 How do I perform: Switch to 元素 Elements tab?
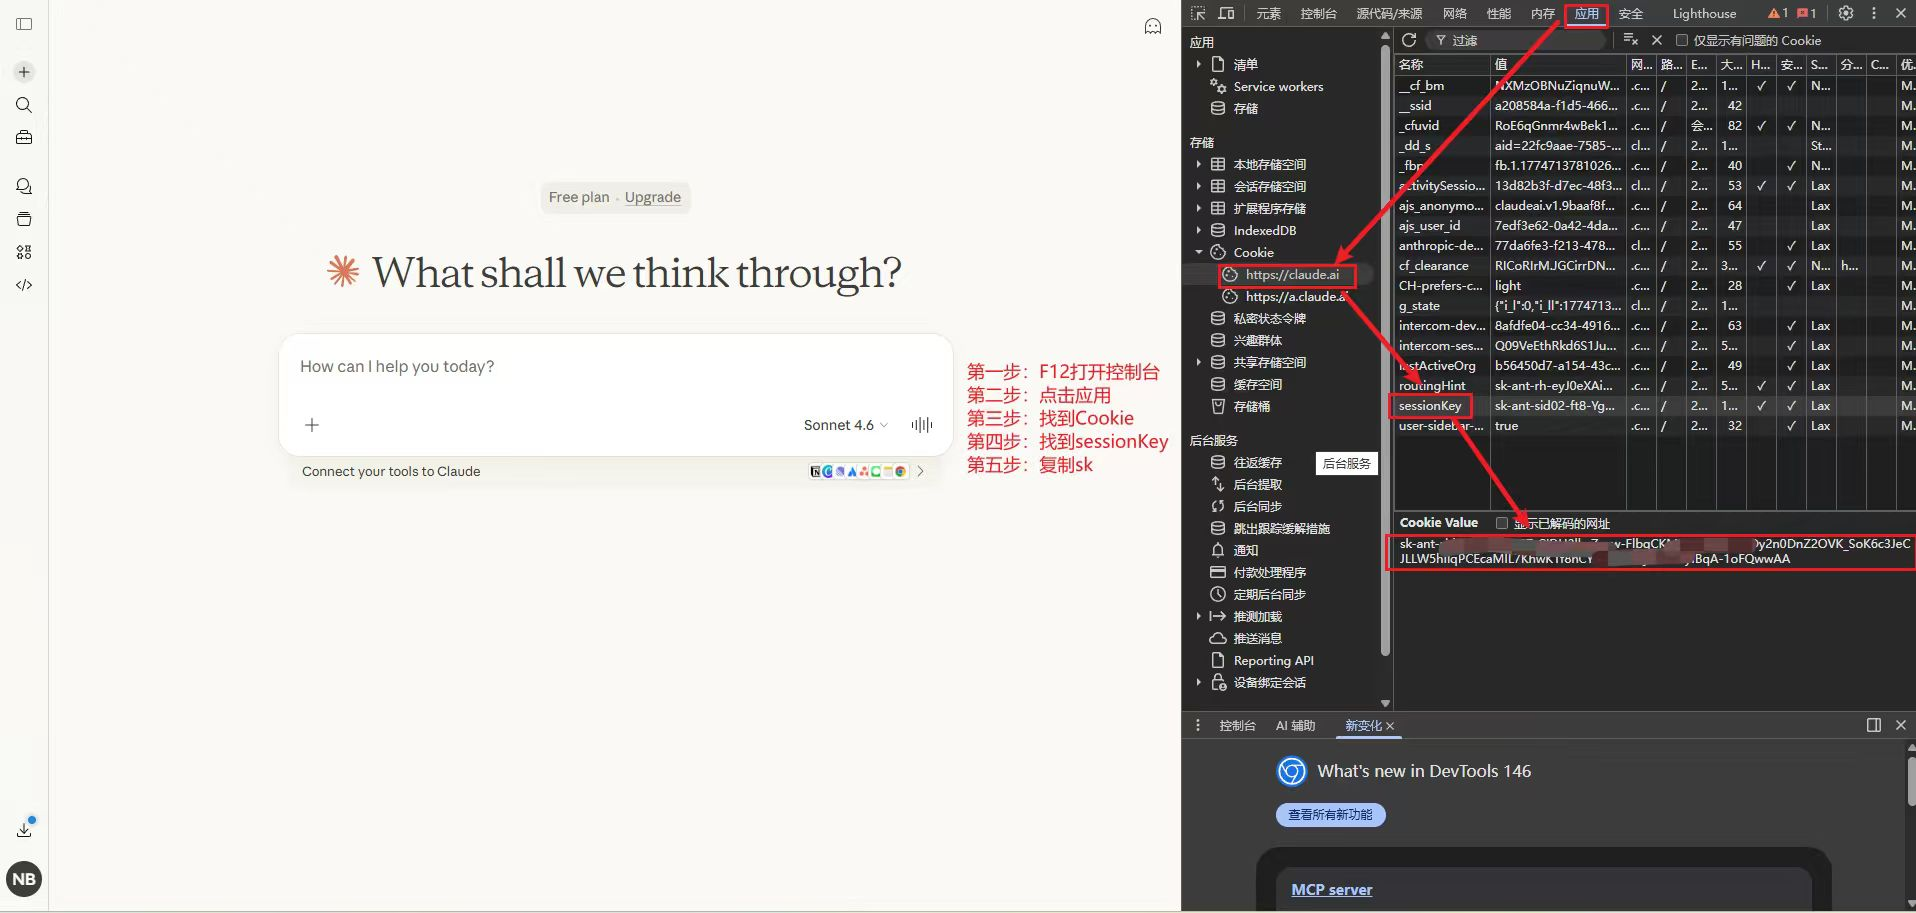(x=1269, y=13)
